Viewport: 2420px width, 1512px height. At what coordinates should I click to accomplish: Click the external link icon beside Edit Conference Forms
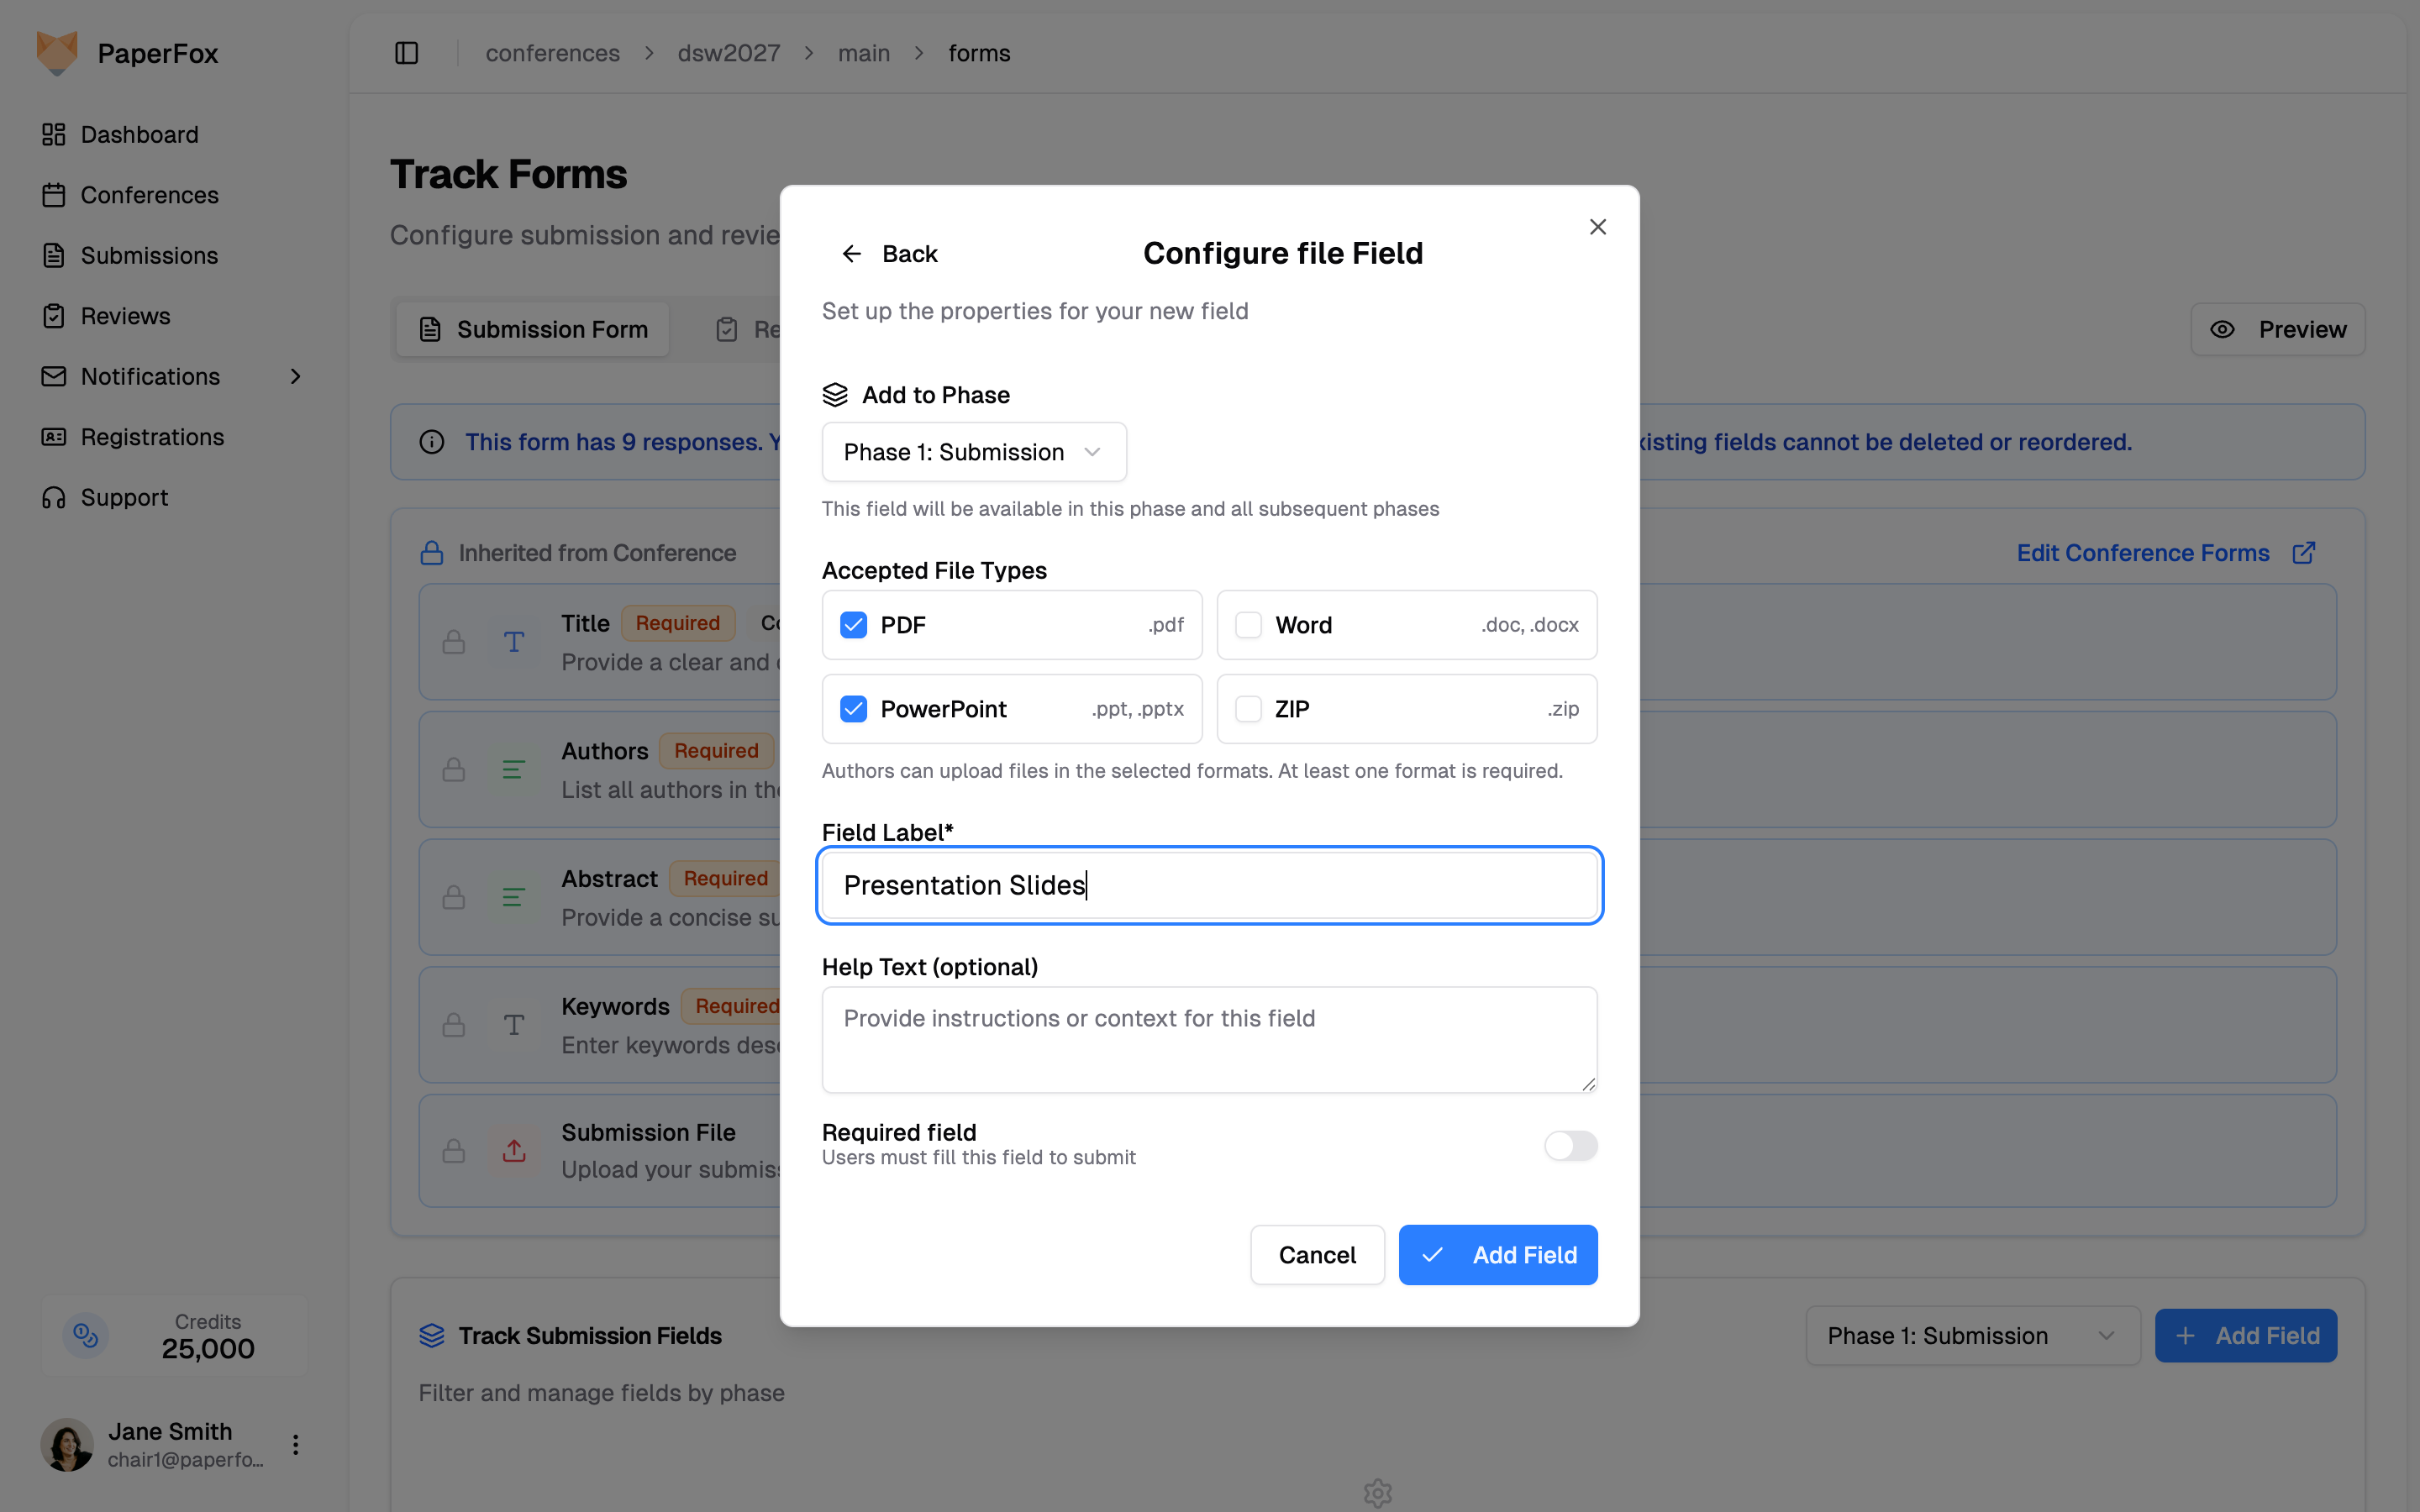click(x=2304, y=553)
